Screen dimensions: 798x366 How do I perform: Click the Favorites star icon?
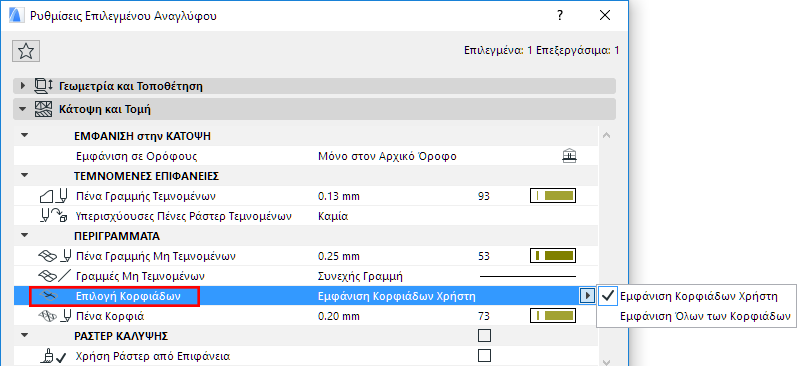tap(26, 50)
